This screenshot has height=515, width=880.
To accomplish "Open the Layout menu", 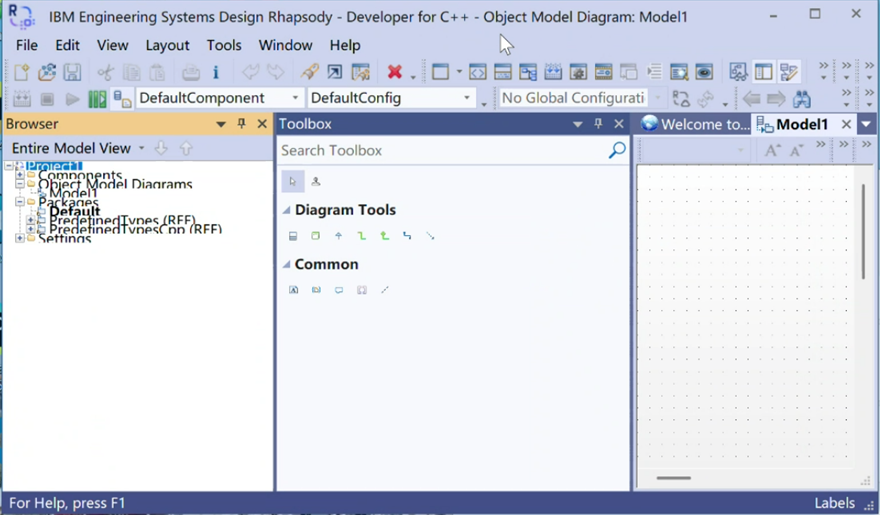I will click(x=167, y=45).
